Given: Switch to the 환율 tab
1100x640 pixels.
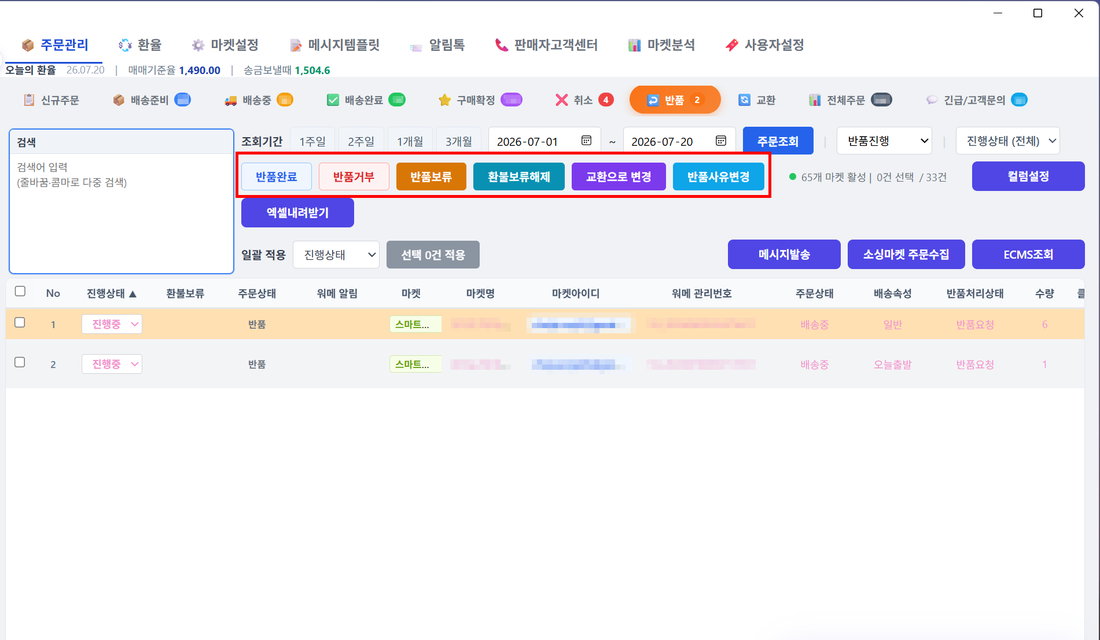Looking at the screenshot, I should tap(140, 45).
